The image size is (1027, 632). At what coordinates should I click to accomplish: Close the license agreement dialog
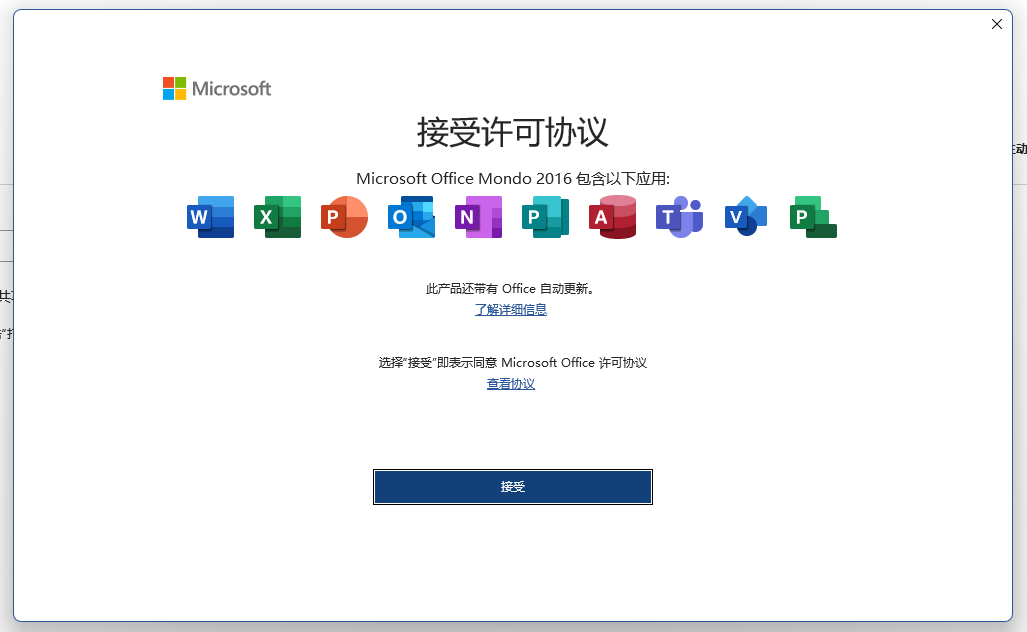[x=997, y=24]
